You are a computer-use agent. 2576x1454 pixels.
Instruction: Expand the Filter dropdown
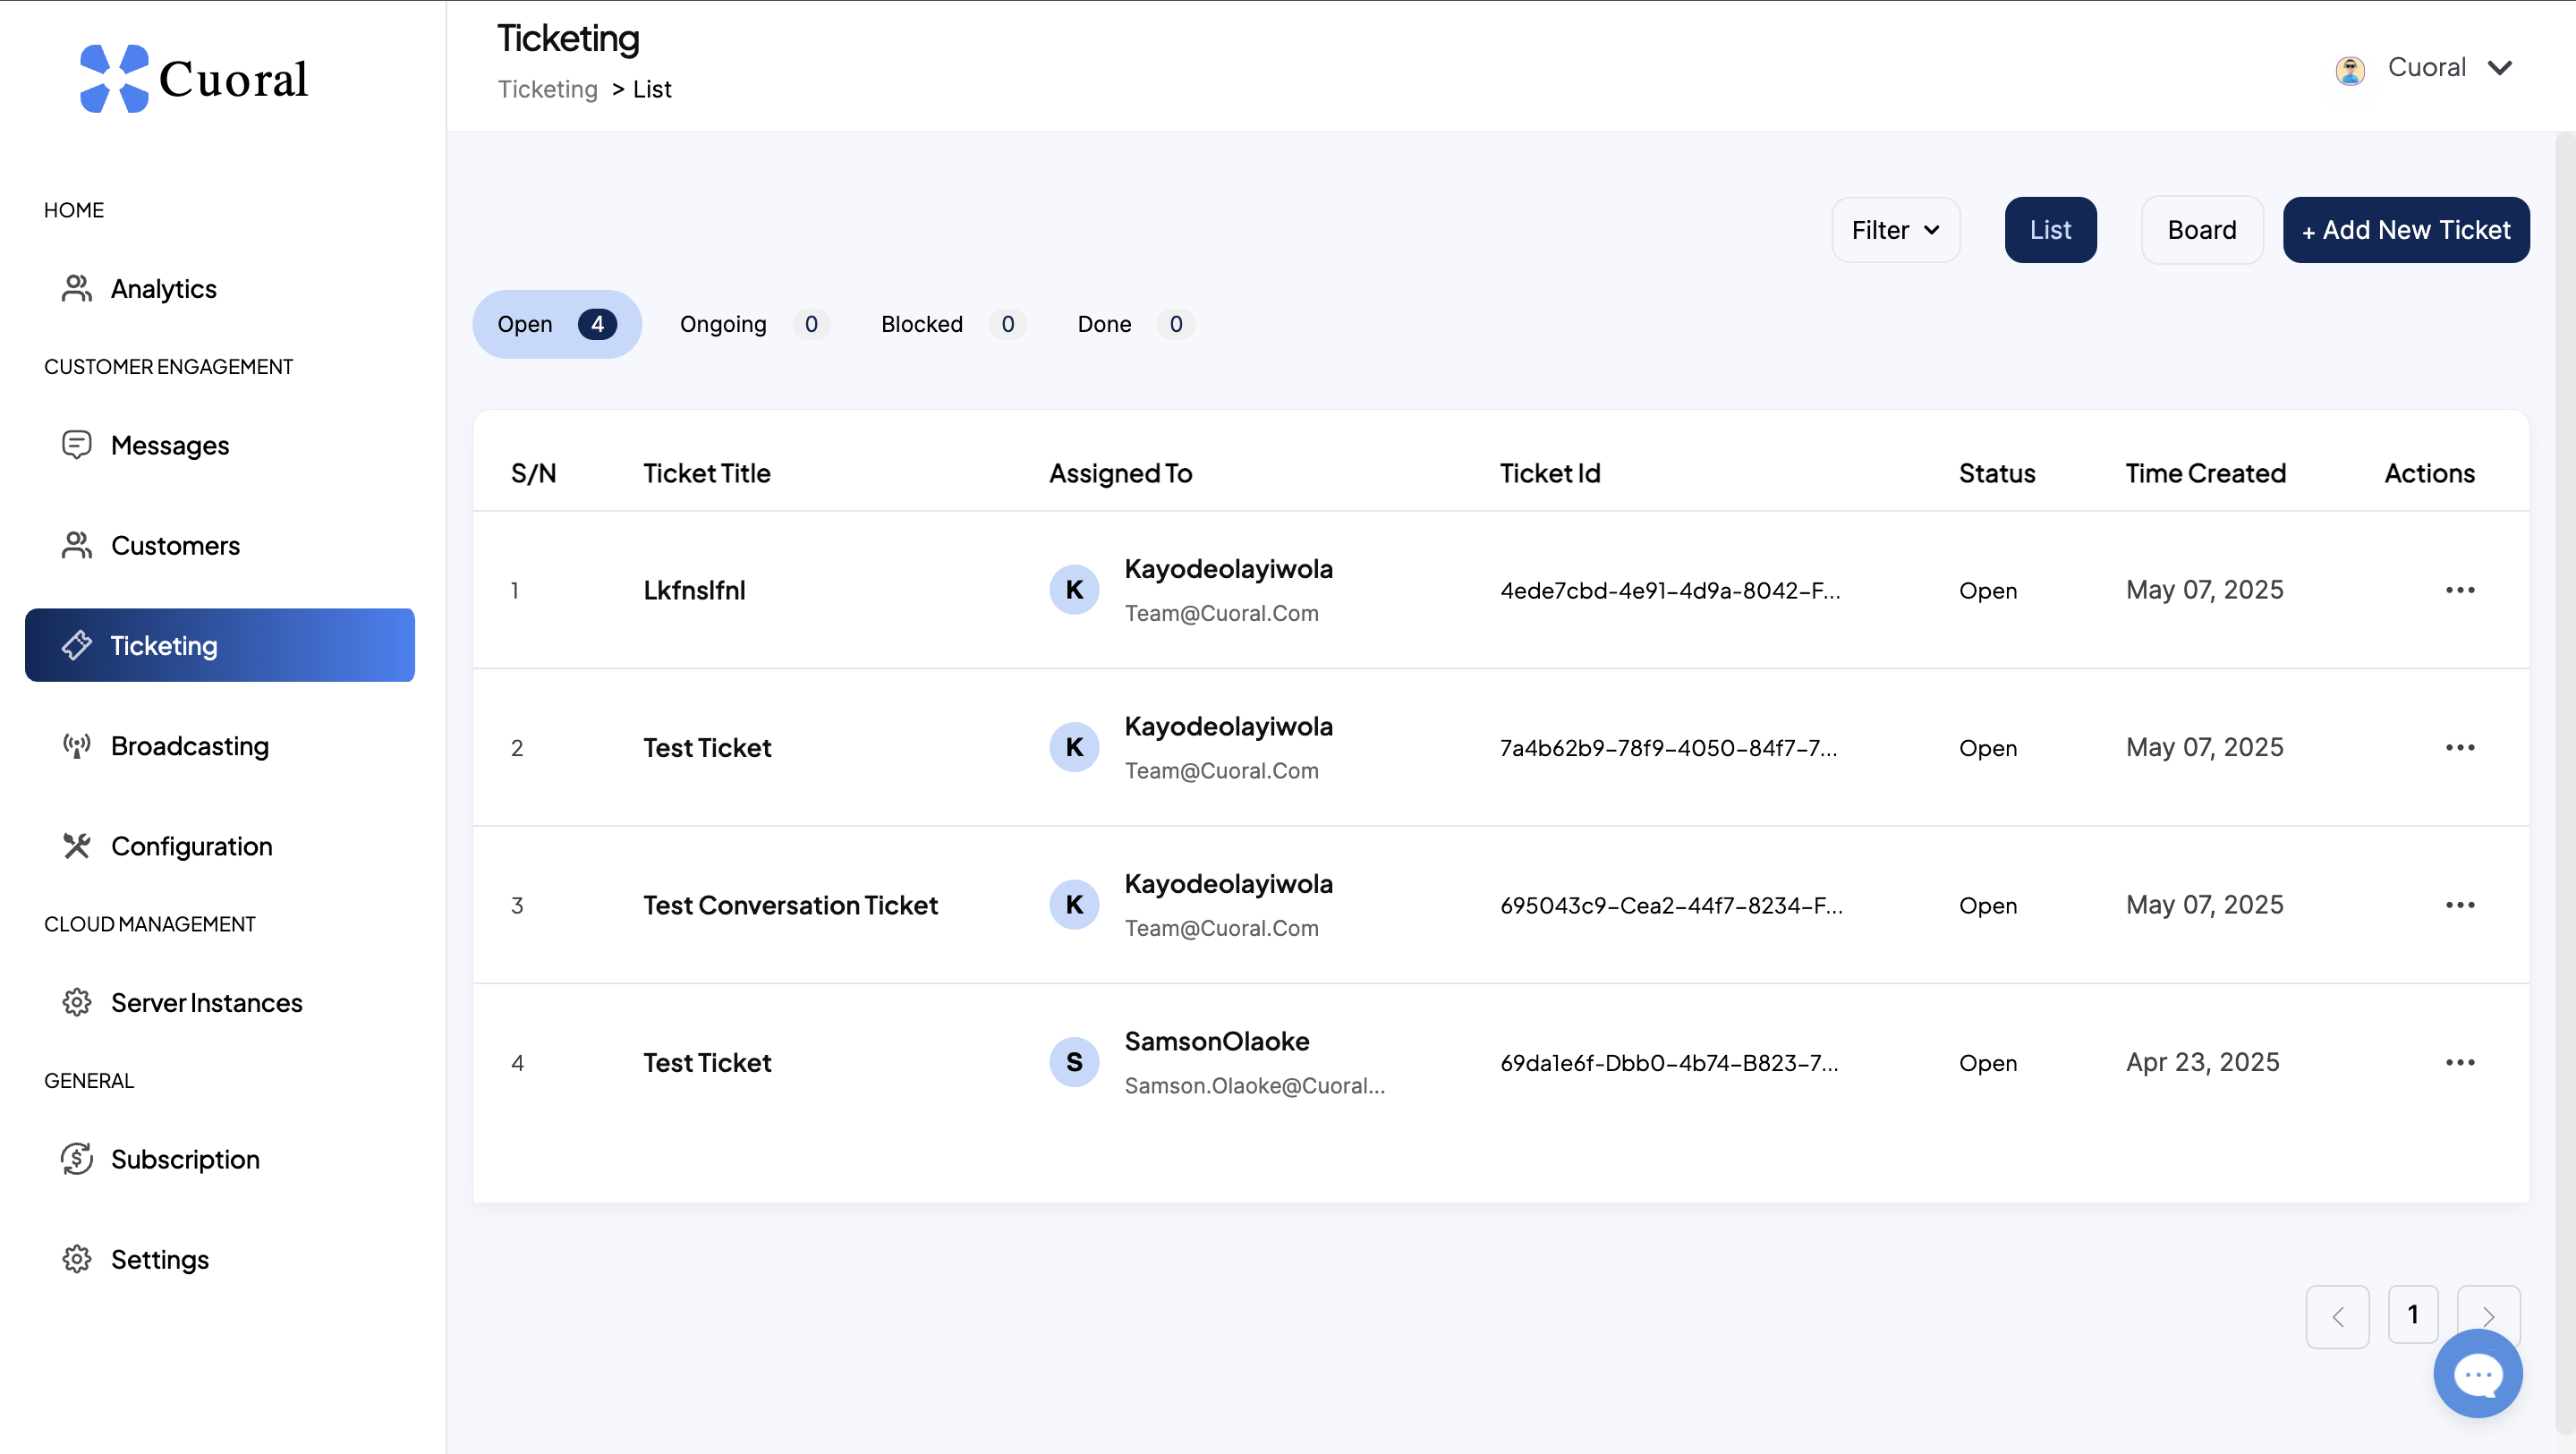pyautogui.click(x=1894, y=230)
